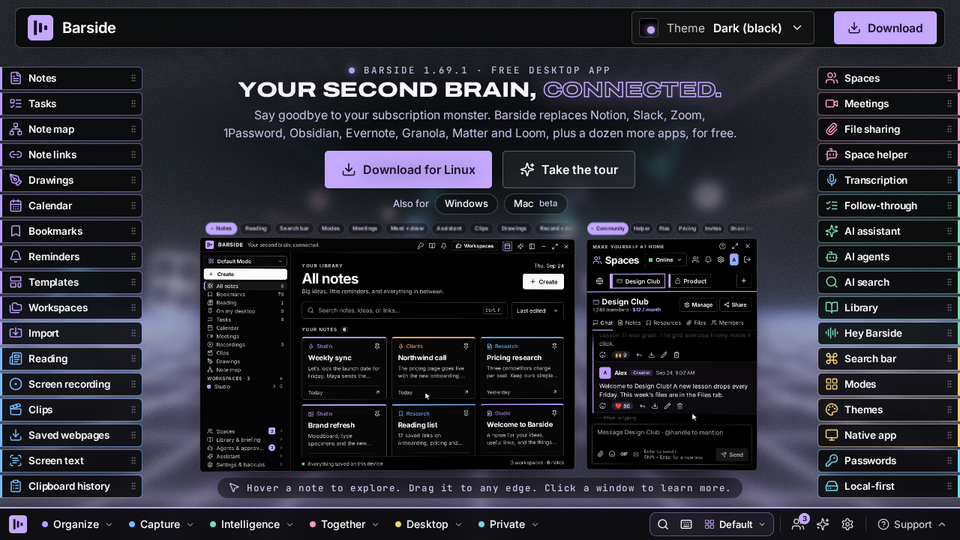
Task: Open Passwords in the right sidebar
Action: click(x=888, y=461)
